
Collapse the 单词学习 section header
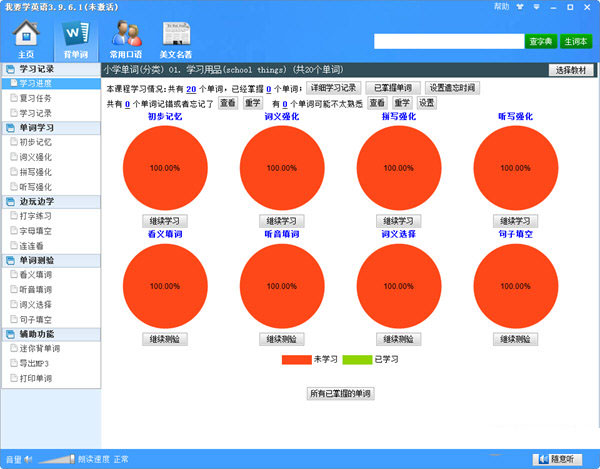click(x=51, y=128)
